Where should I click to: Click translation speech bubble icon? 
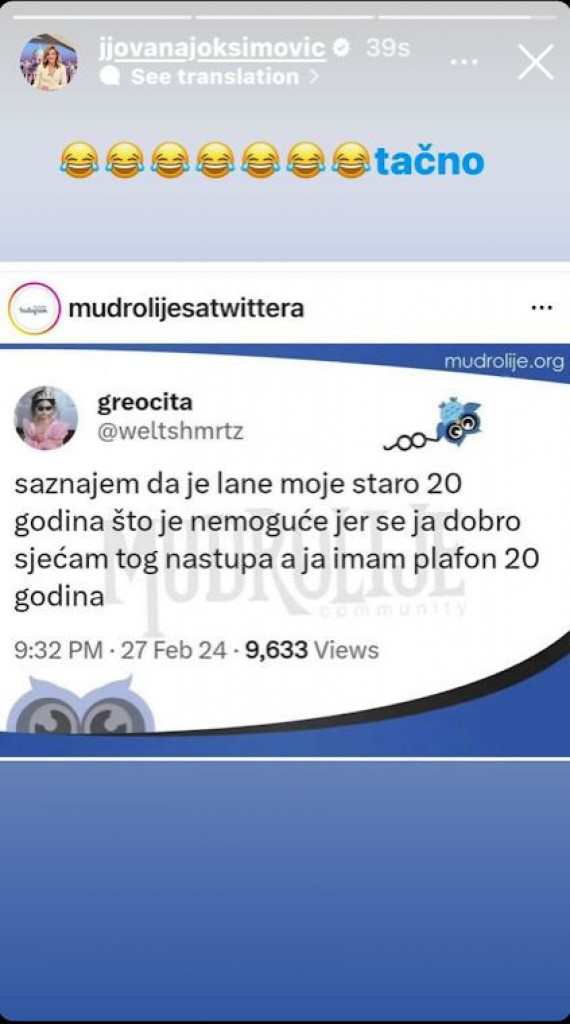click(x=111, y=76)
